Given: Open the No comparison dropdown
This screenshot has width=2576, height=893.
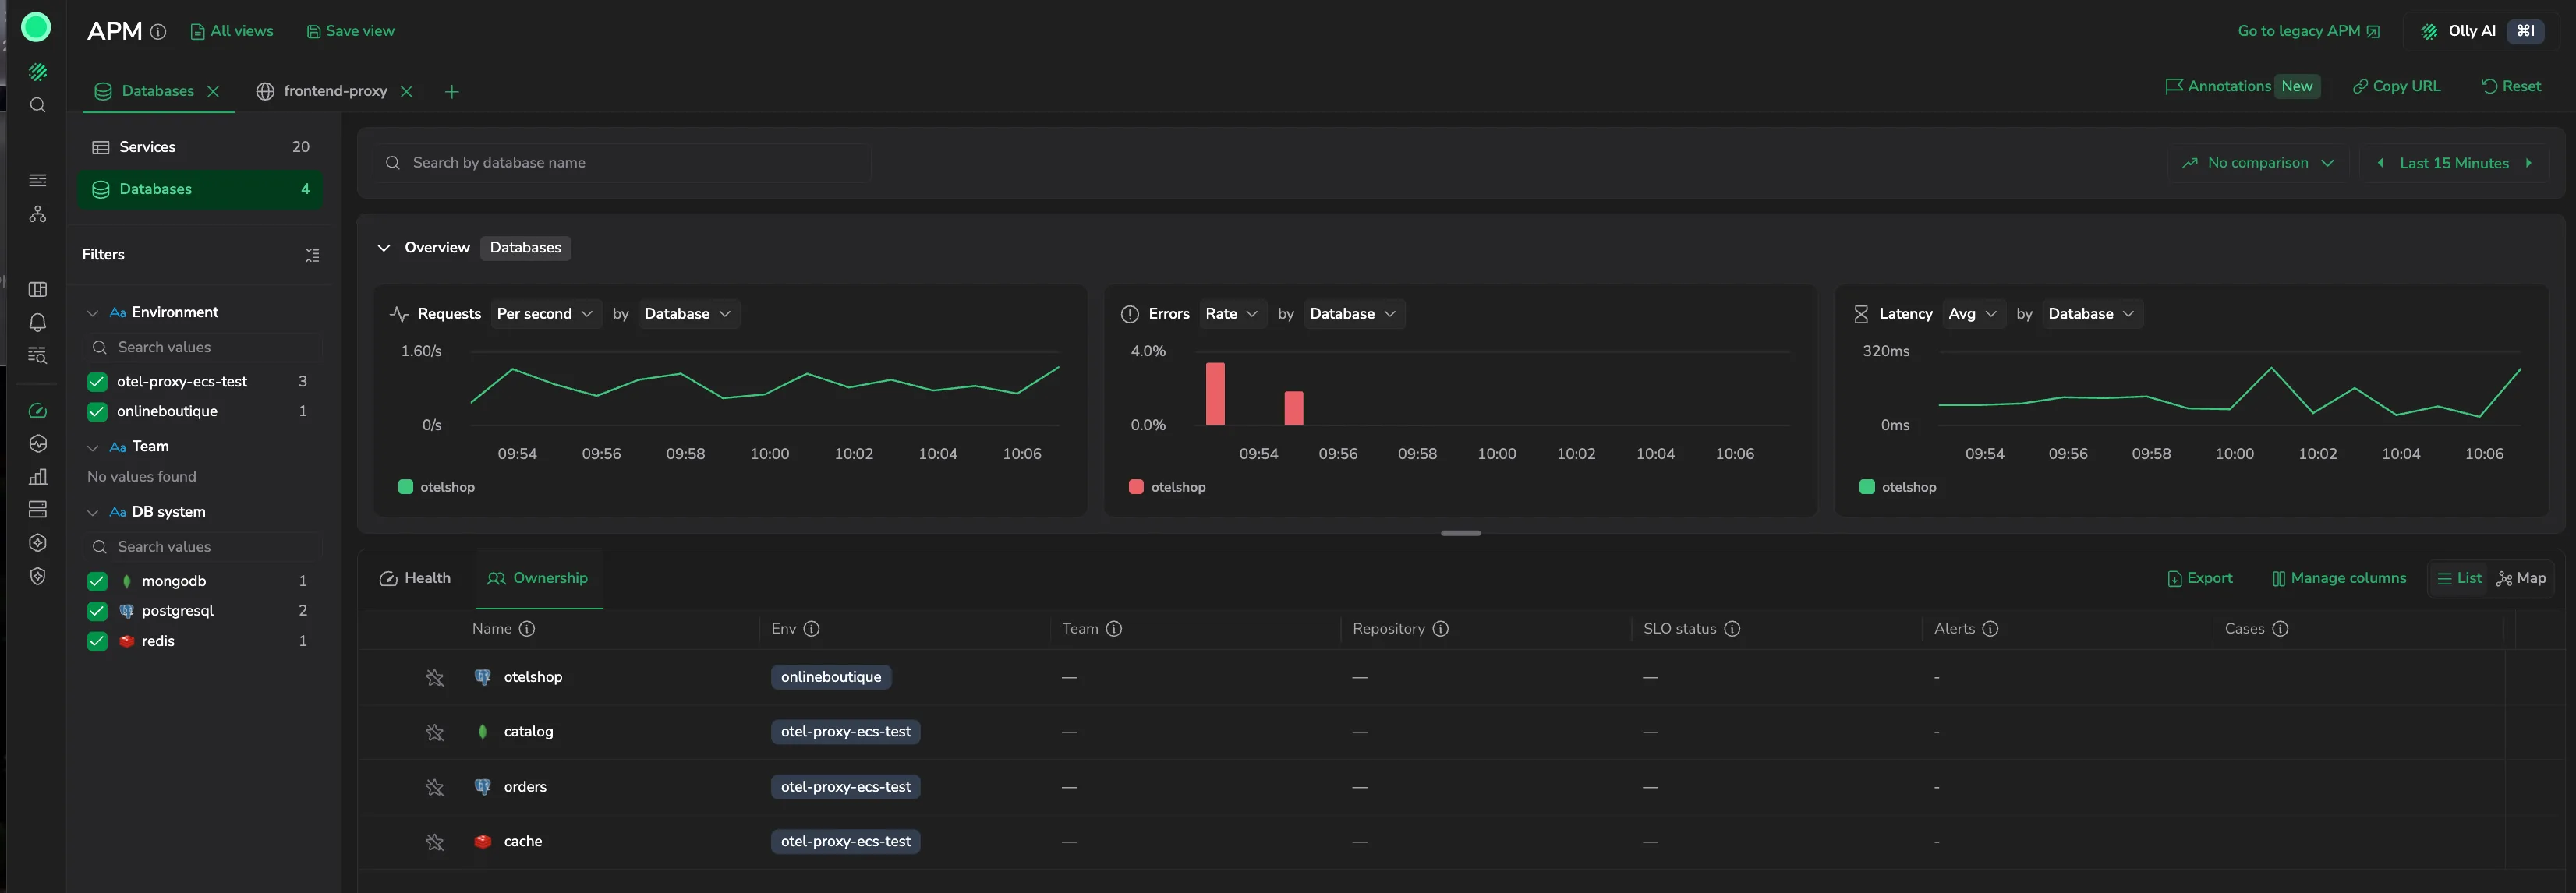Looking at the screenshot, I should click(2257, 163).
